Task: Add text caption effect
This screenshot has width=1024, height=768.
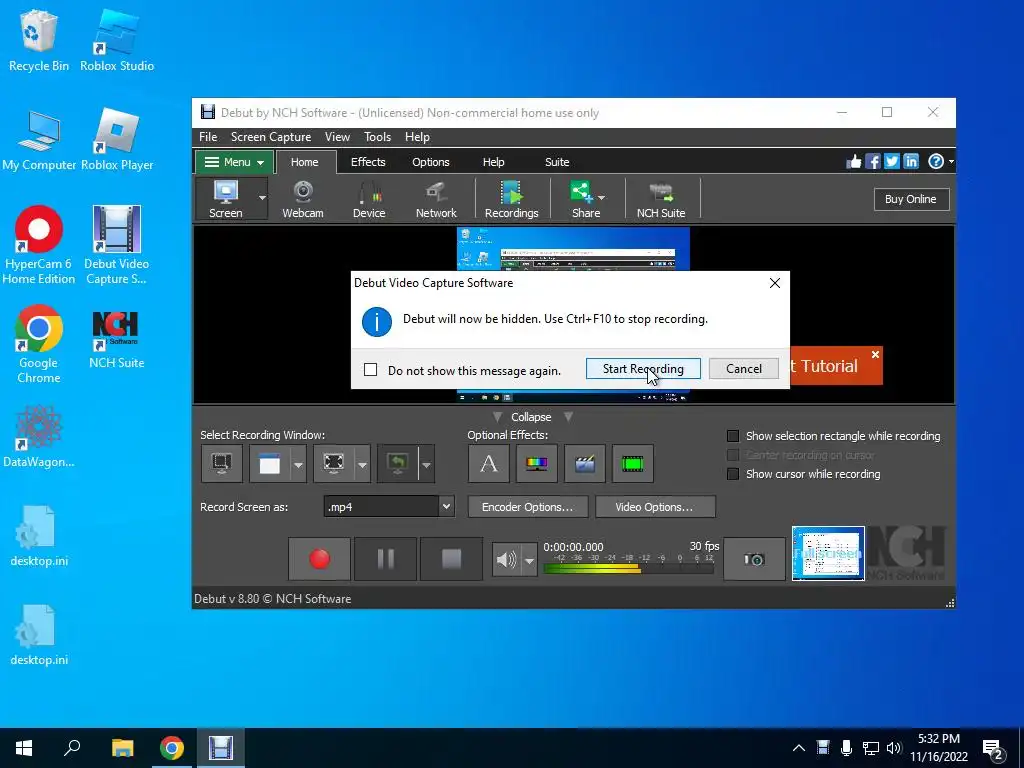Action: pyautogui.click(x=488, y=464)
